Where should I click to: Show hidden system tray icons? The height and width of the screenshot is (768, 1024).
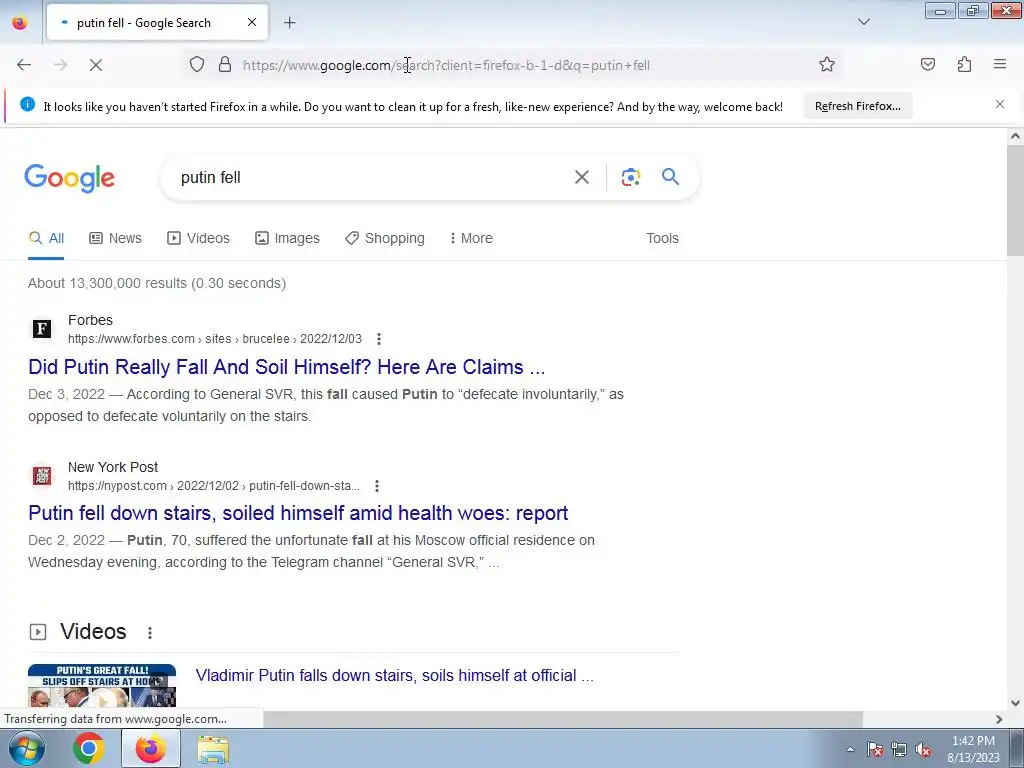click(850, 749)
